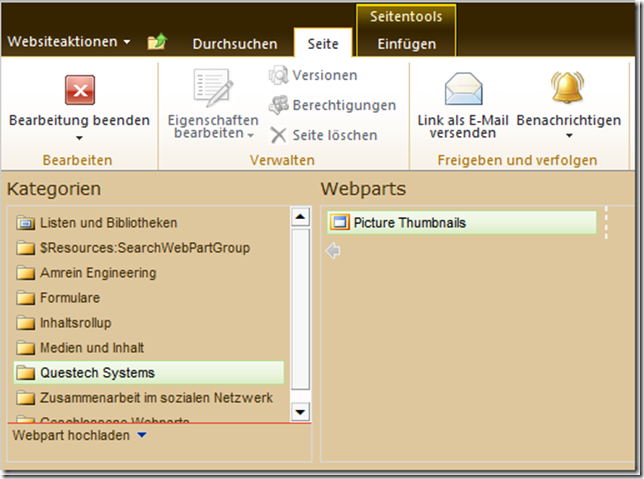The width and height of the screenshot is (644, 479).
Task: Click the Seitentools tab group header
Action: click(x=406, y=16)
